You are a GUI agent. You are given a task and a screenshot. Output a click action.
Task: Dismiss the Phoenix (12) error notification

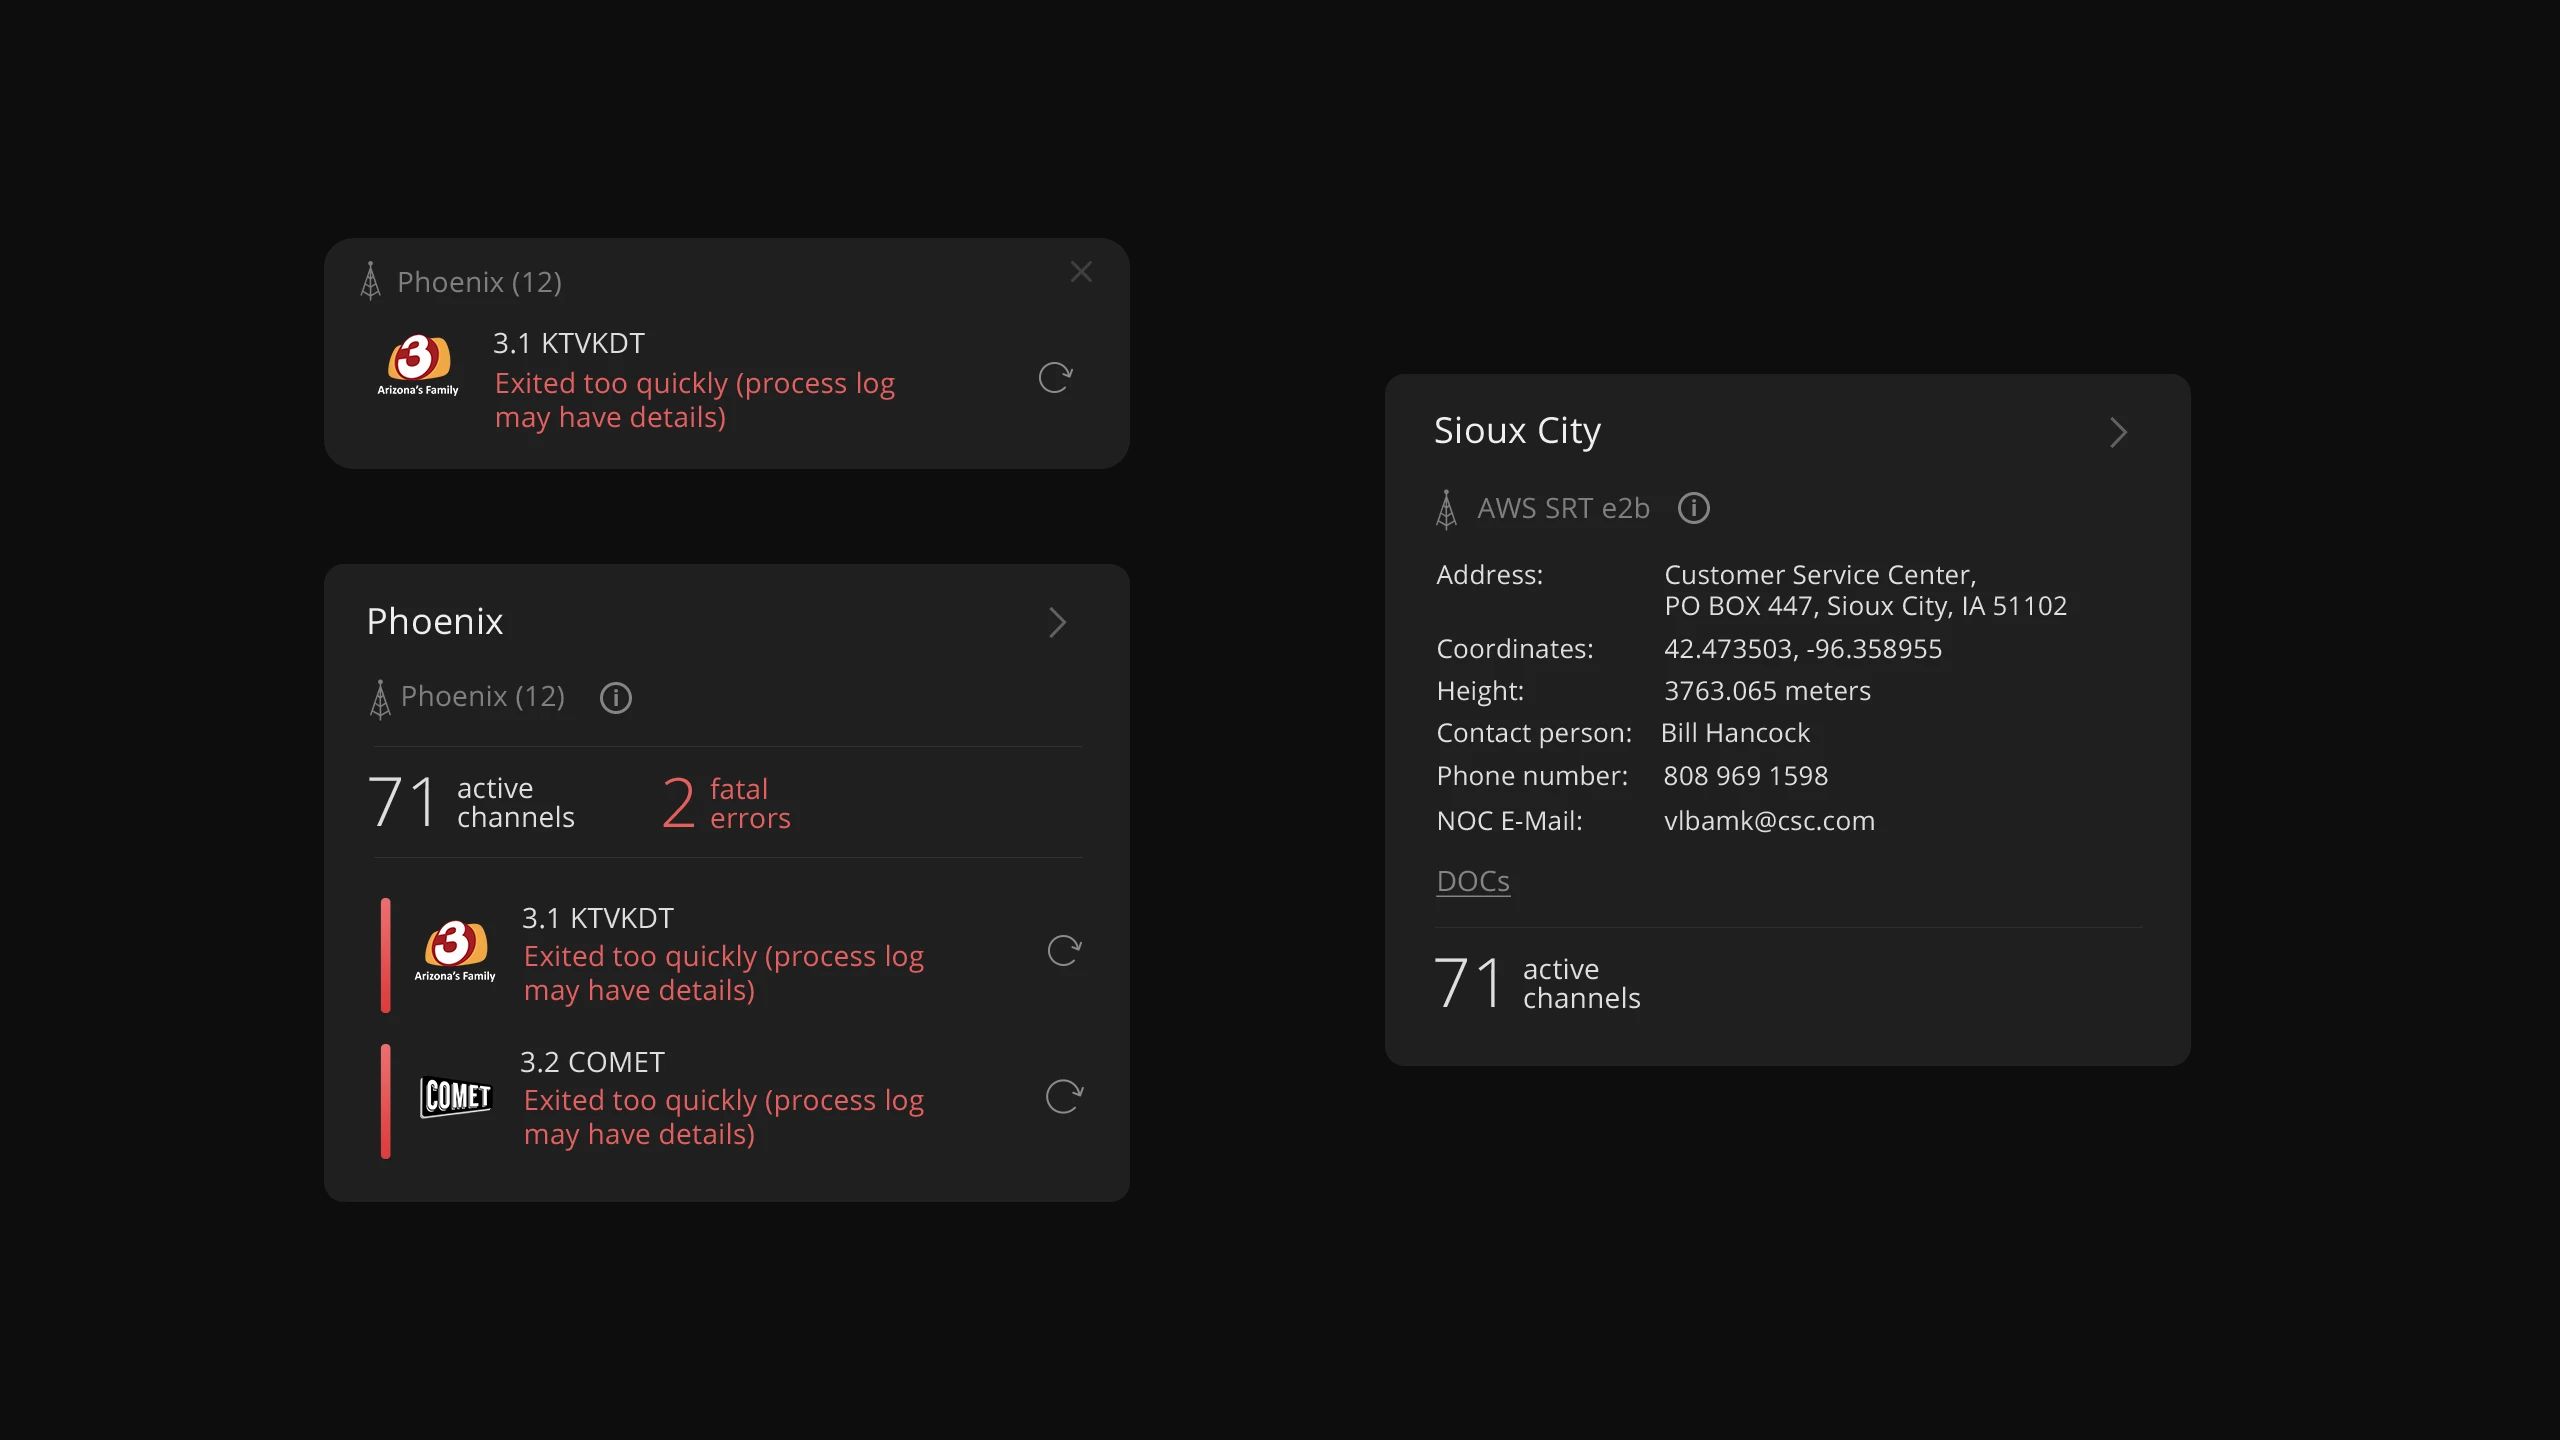pyautogui.click(x=1081, y=271)
